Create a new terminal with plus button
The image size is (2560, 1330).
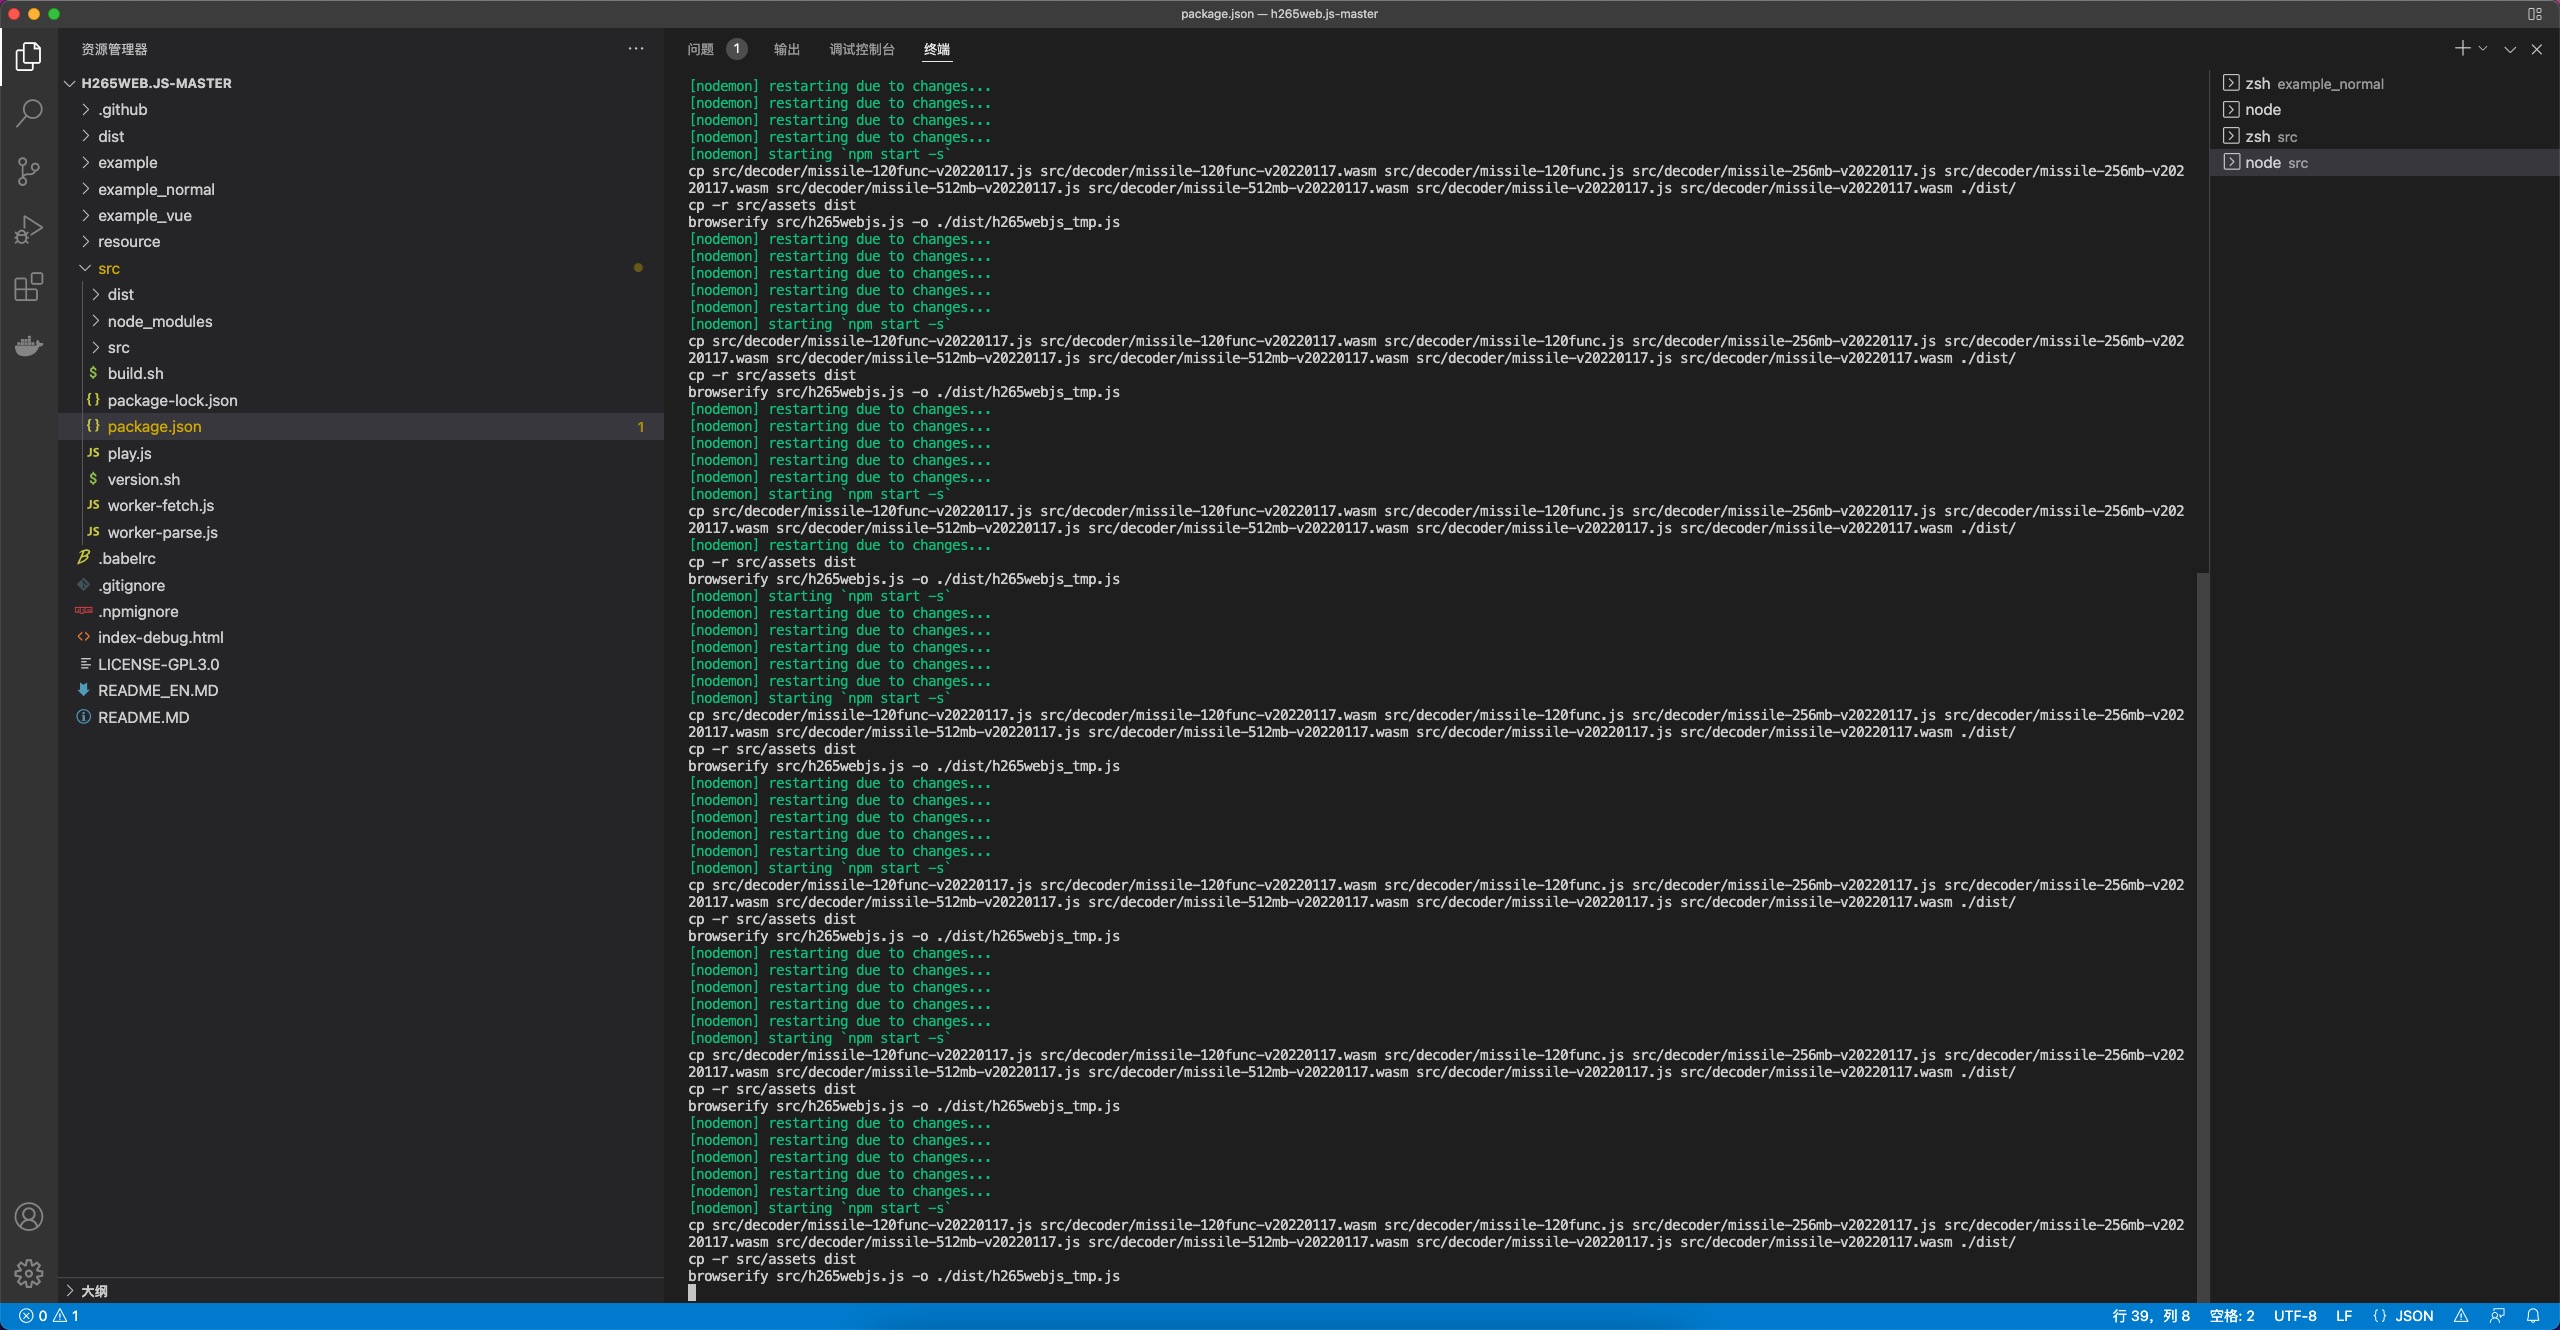coord(2461,48)
